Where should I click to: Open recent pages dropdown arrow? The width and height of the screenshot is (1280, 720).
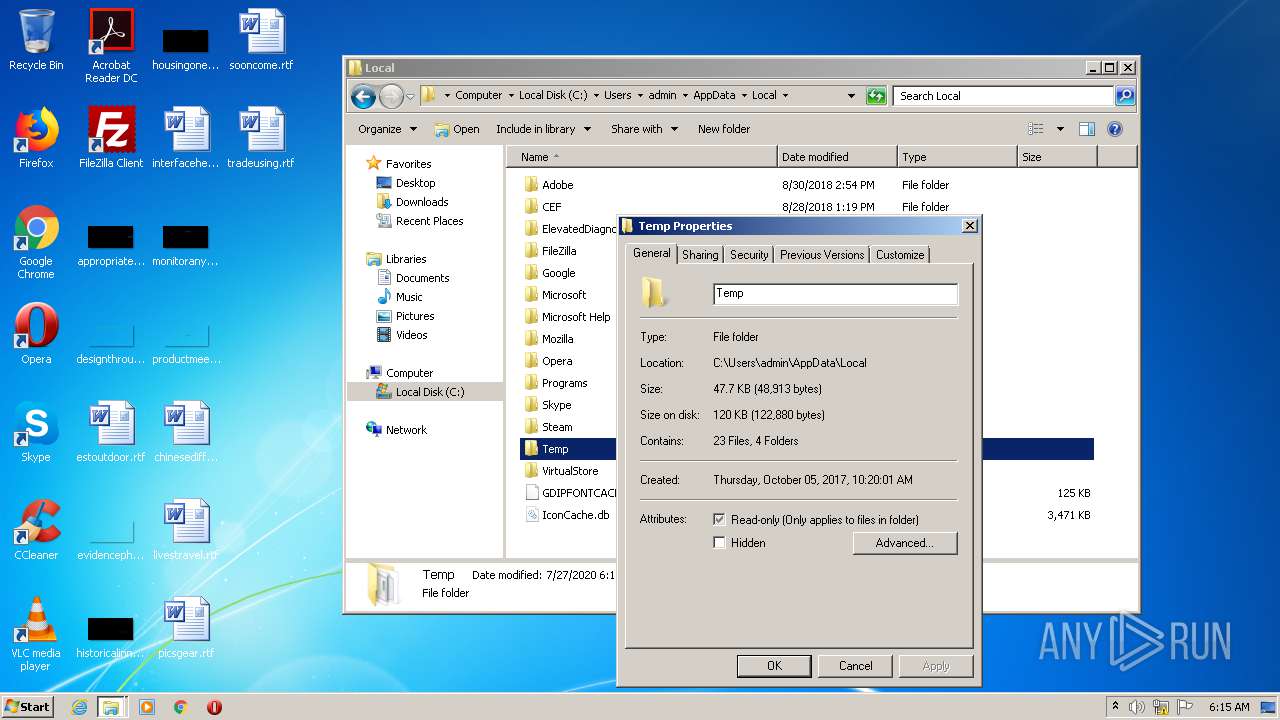(410, 97)
